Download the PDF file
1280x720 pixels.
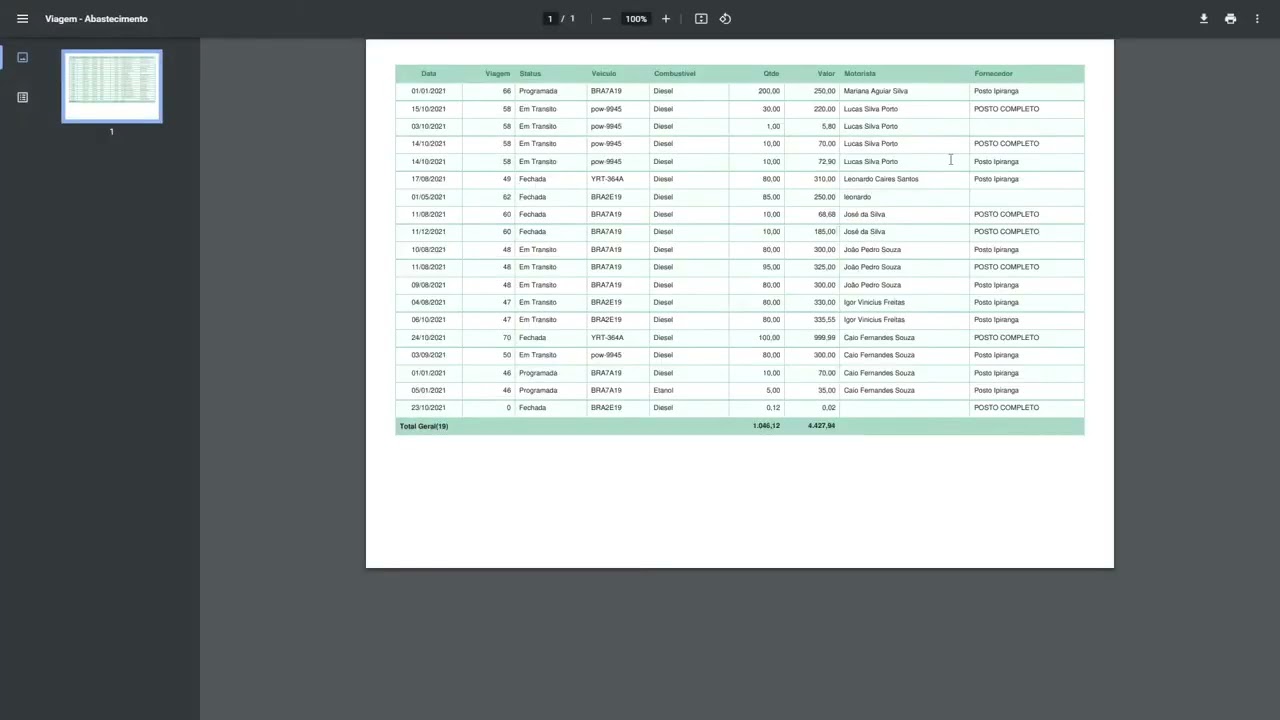point(1204,19)
